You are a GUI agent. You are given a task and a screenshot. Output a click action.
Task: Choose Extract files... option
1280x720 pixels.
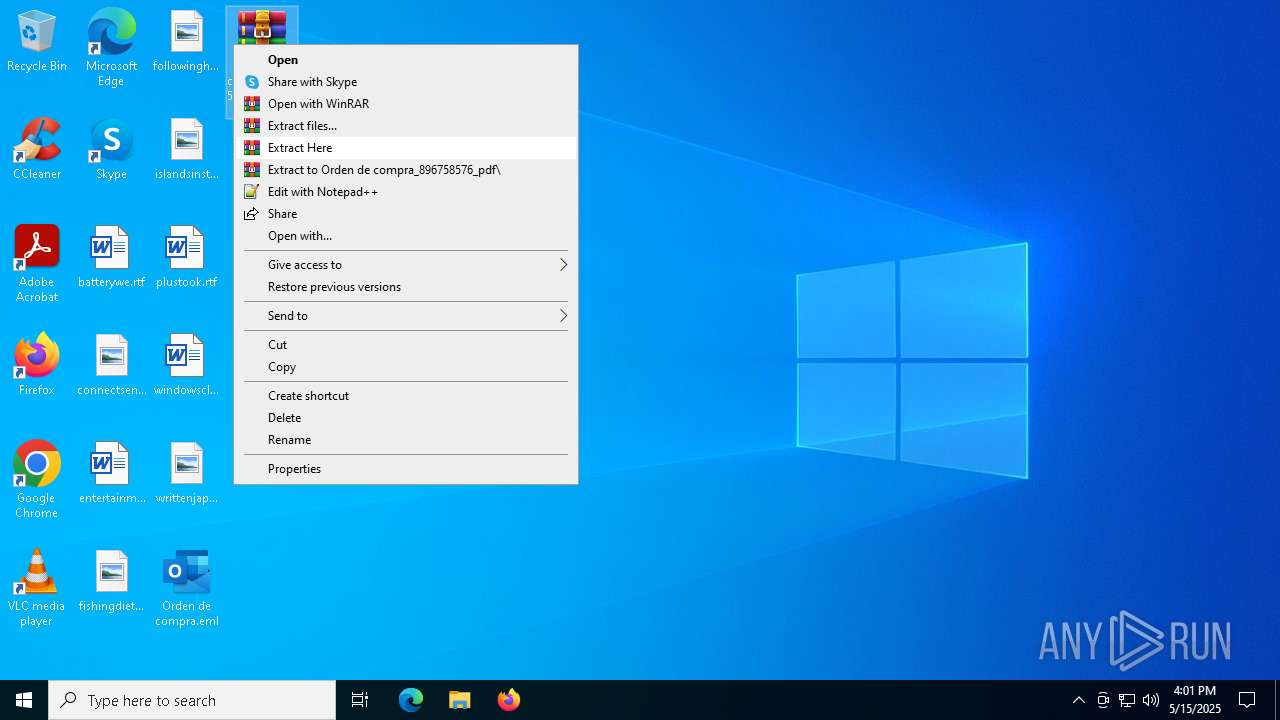pyautogui.click(x=406, y=126)
